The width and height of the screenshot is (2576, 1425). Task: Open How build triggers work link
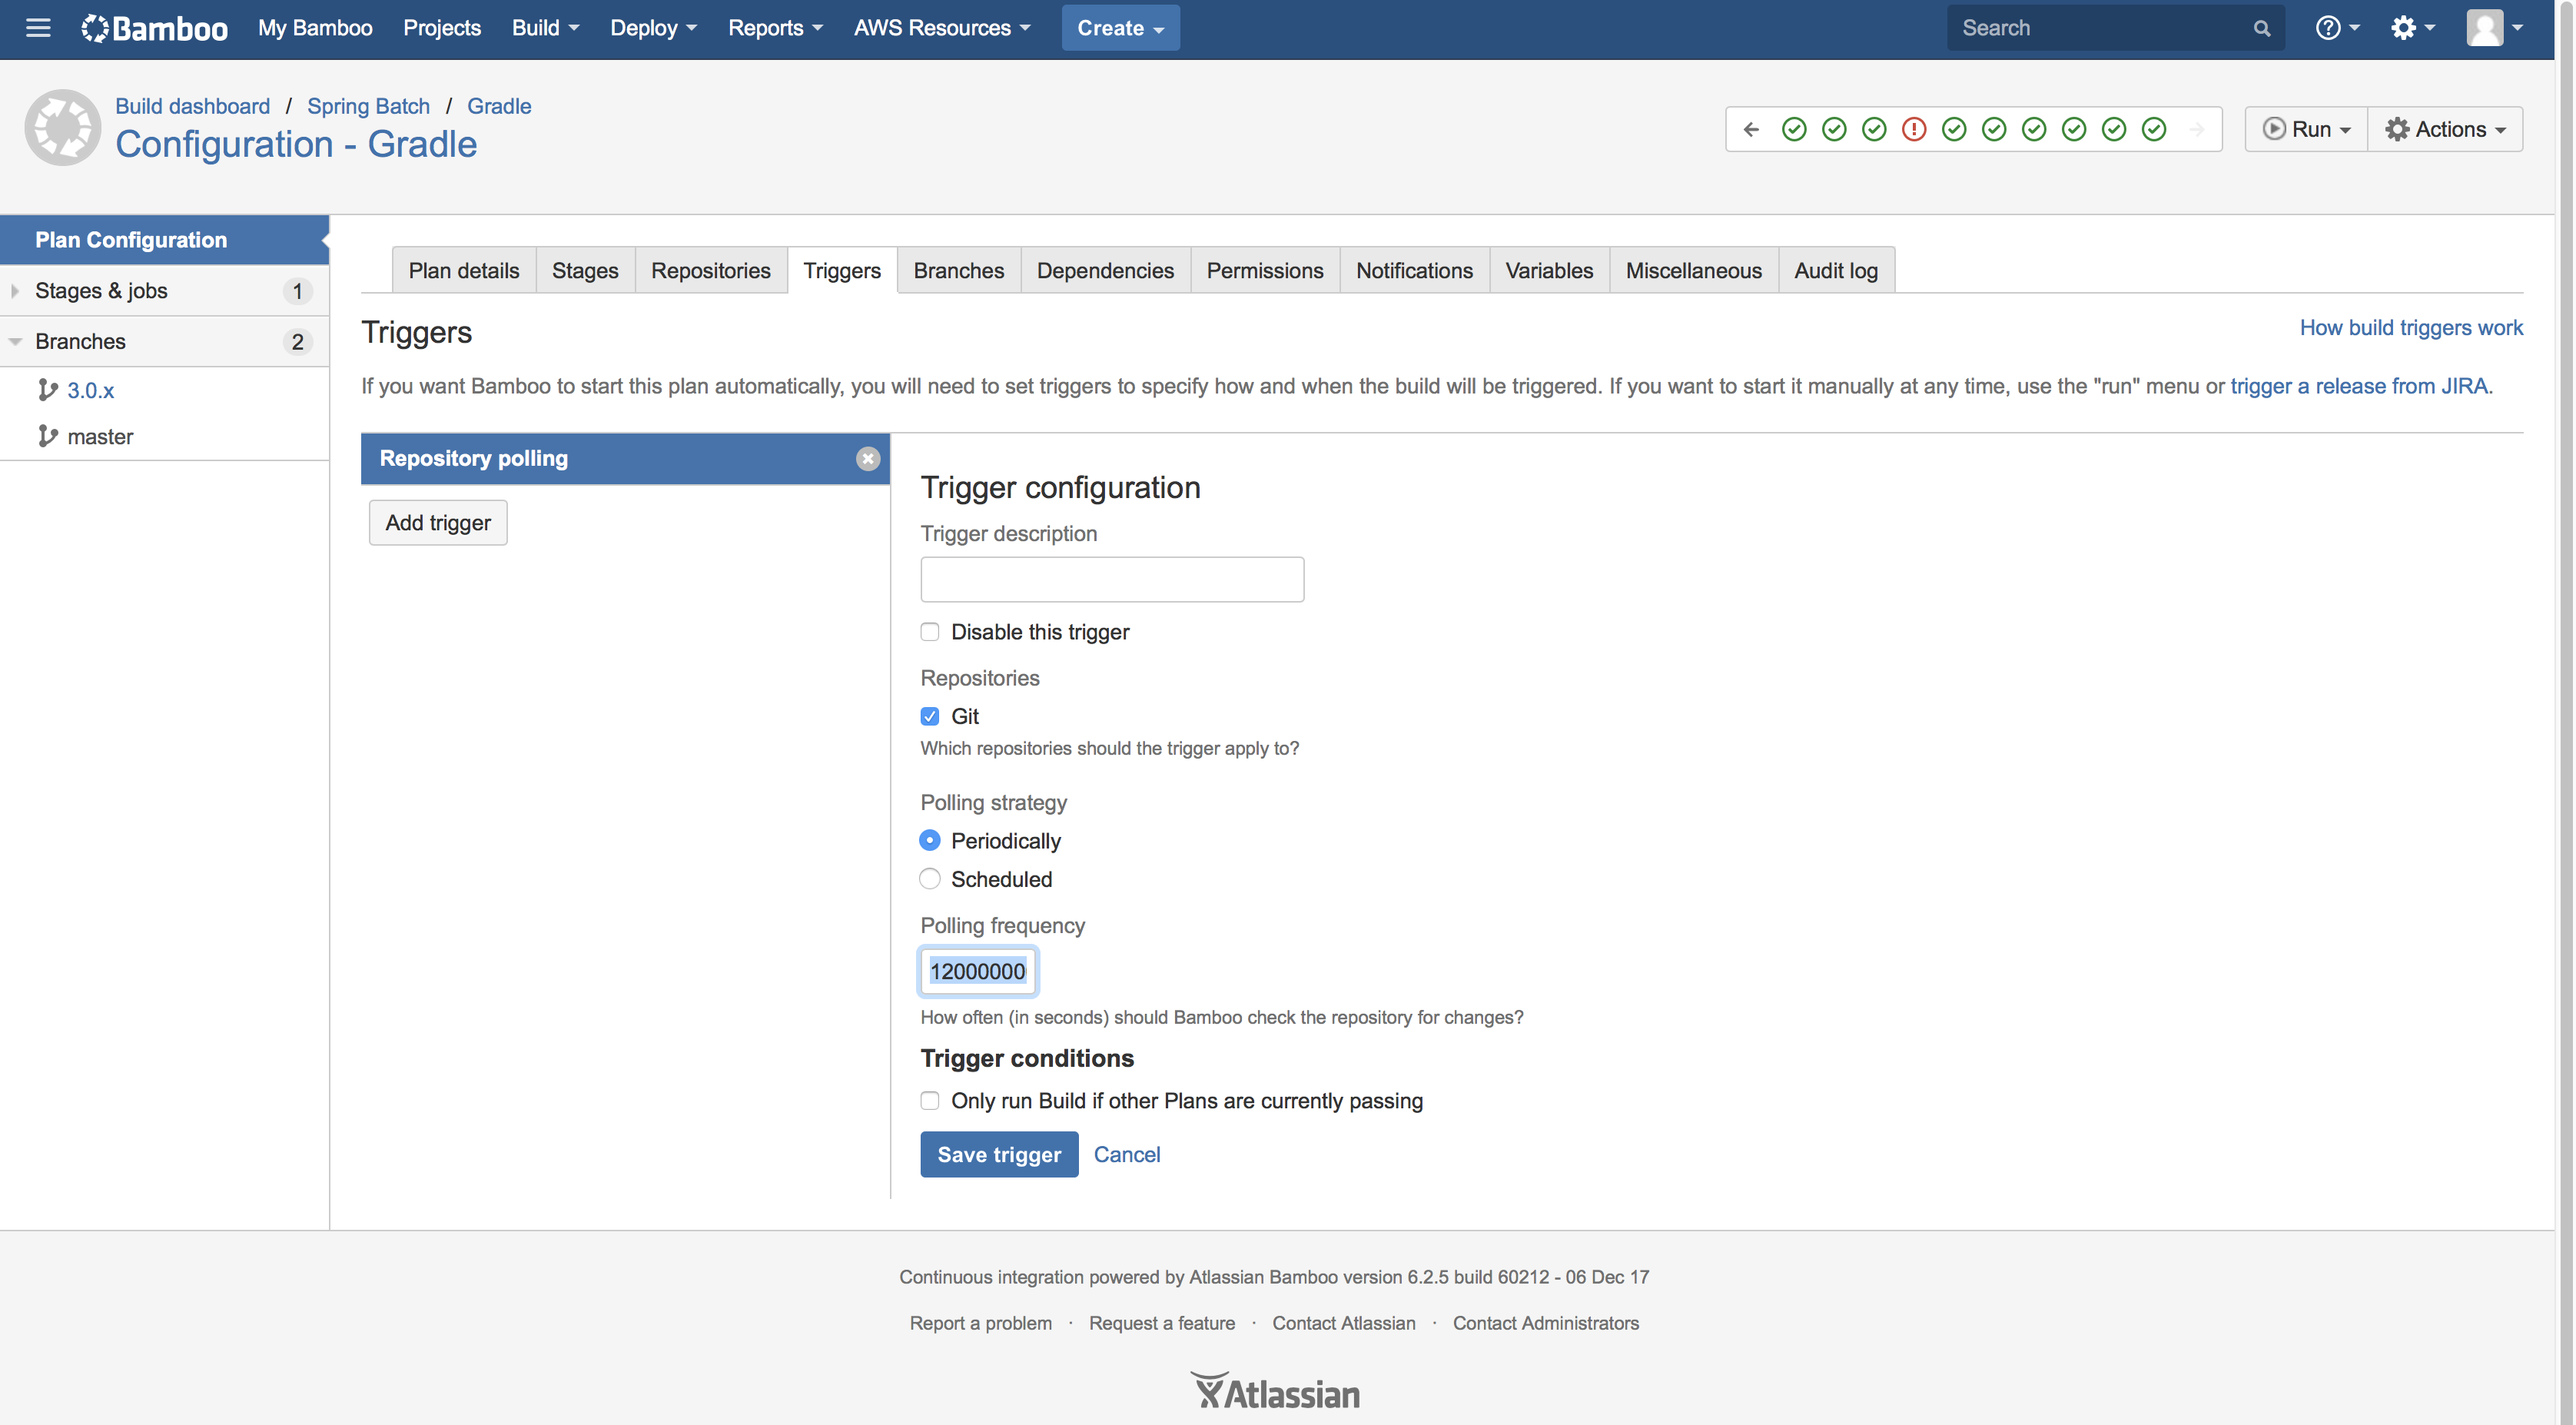[x=2410, y=328]
